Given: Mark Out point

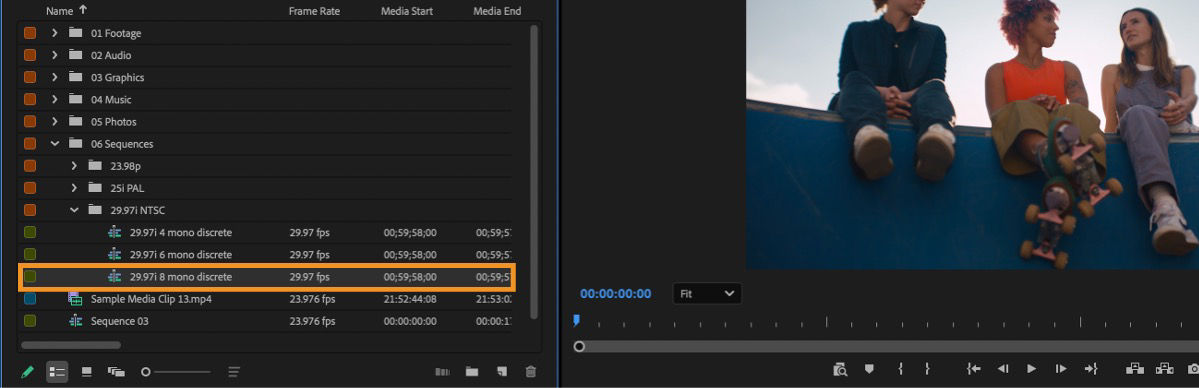Looking at the screenshot, I should tap(927, 369).
